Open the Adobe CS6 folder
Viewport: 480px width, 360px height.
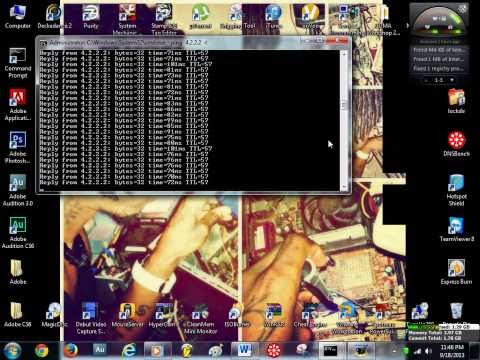18,314
